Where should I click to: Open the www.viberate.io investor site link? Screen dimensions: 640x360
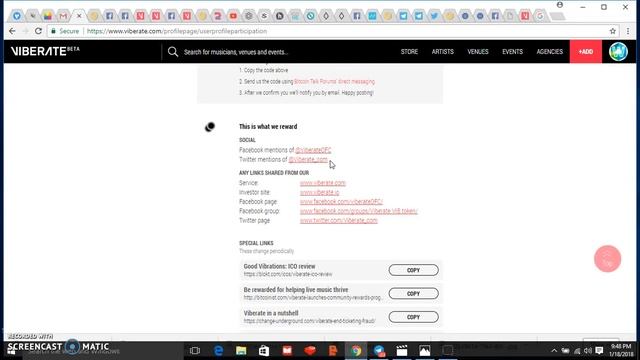pyautogui.click(x=320, y=192)
